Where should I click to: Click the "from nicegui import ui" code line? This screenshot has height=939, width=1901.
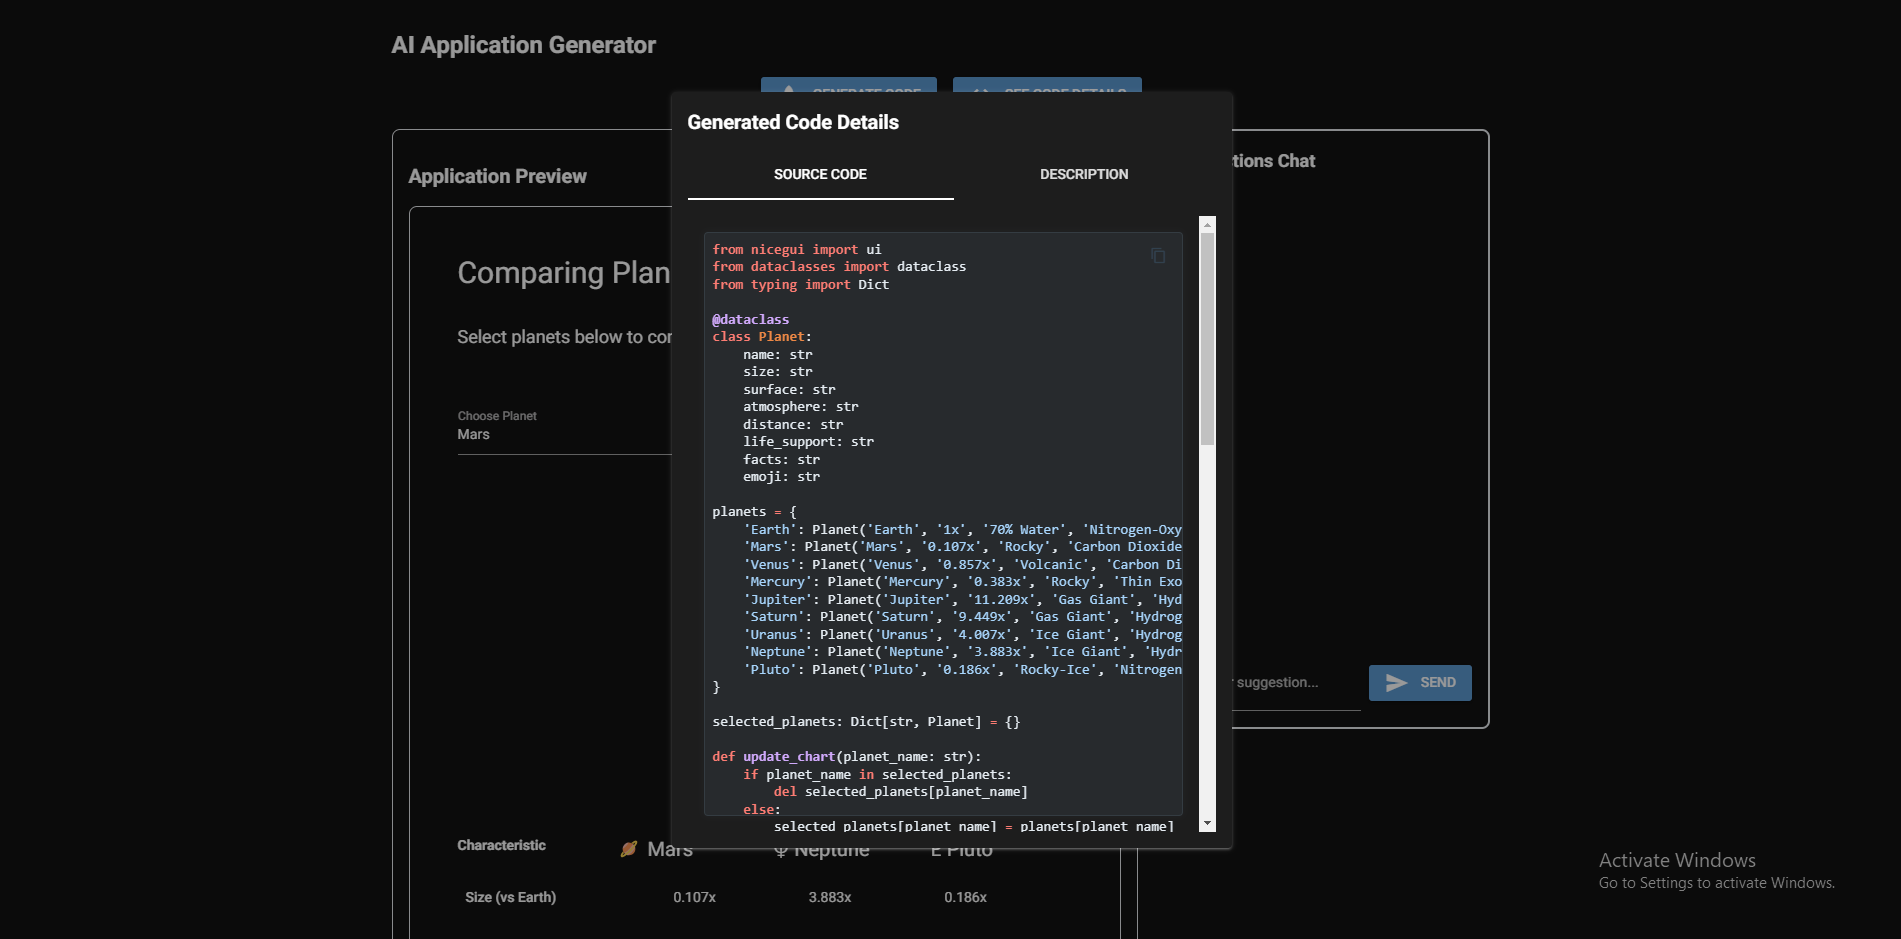(x=797, y=249)
